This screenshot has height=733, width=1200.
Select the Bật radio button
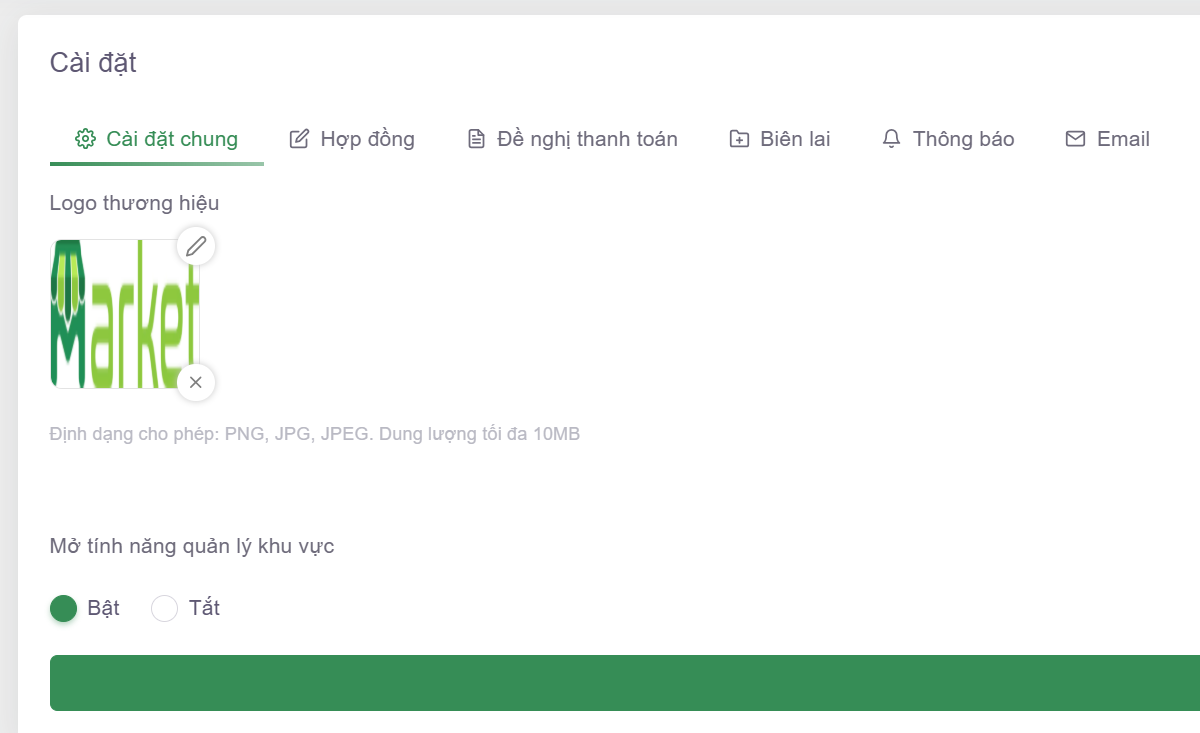click(x=64, y=608)
